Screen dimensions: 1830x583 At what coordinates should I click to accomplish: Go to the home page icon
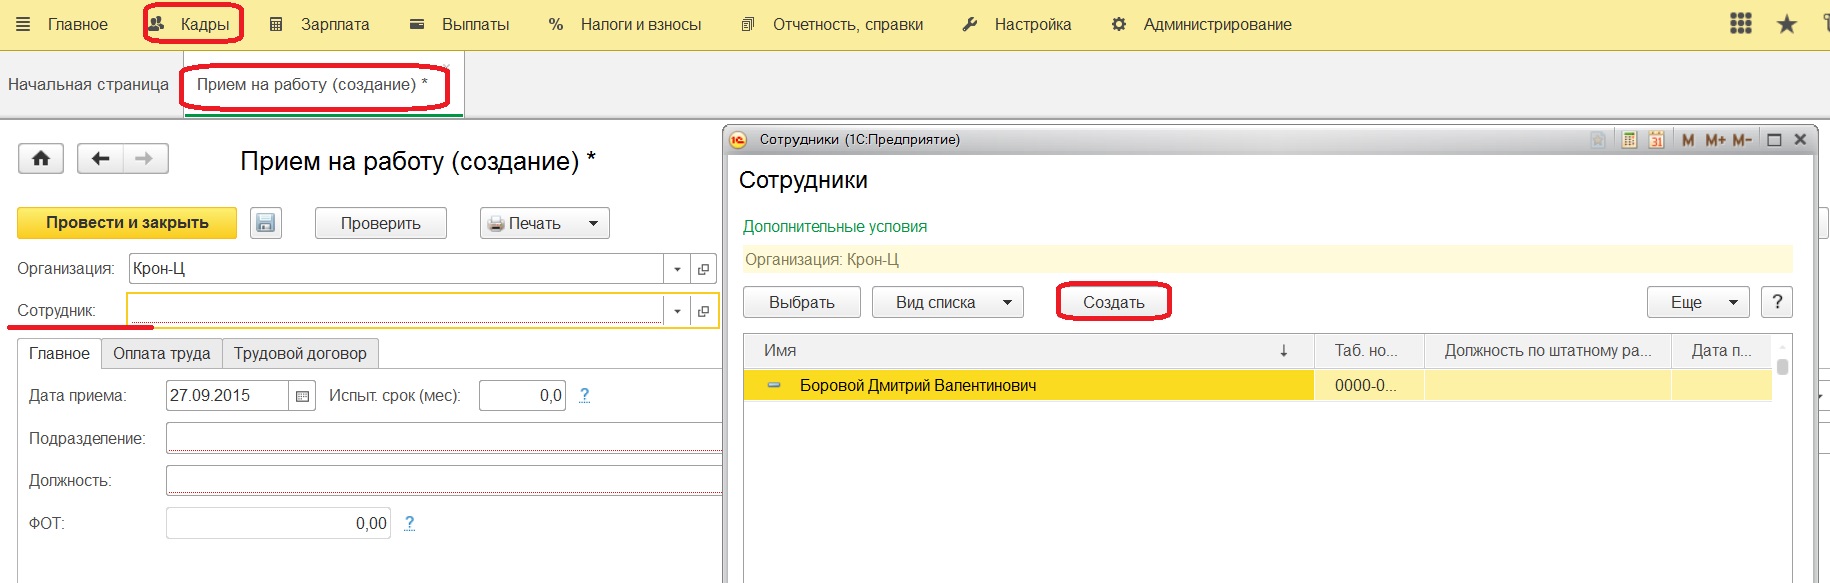(x=41, y=158)
